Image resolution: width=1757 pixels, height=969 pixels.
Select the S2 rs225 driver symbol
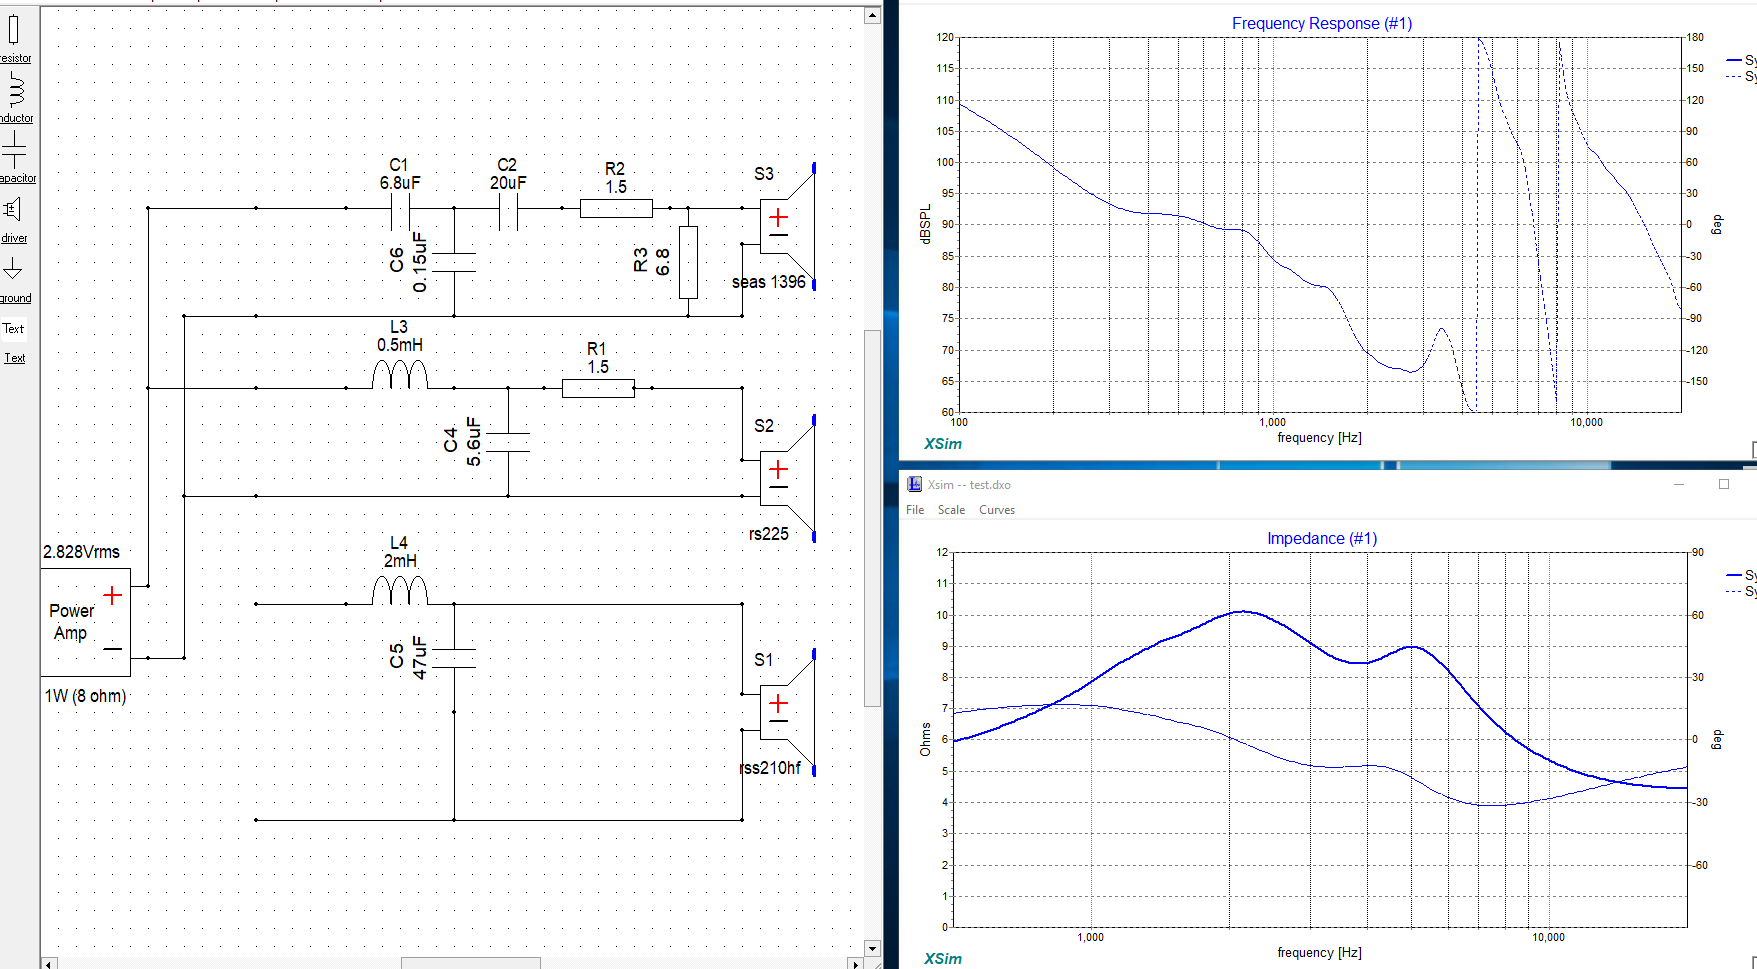point(787,479)
